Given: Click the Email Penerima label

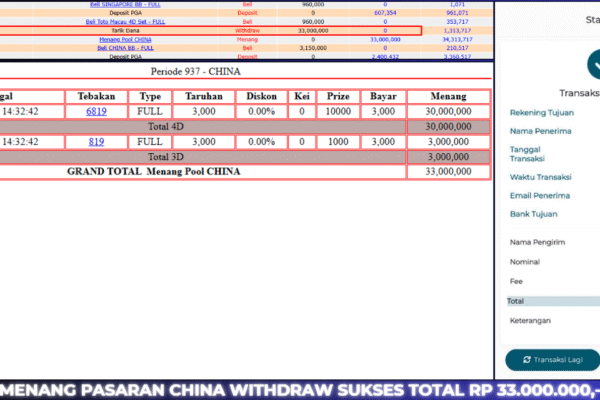Looking at the screenshot, I should click(540, 196).
